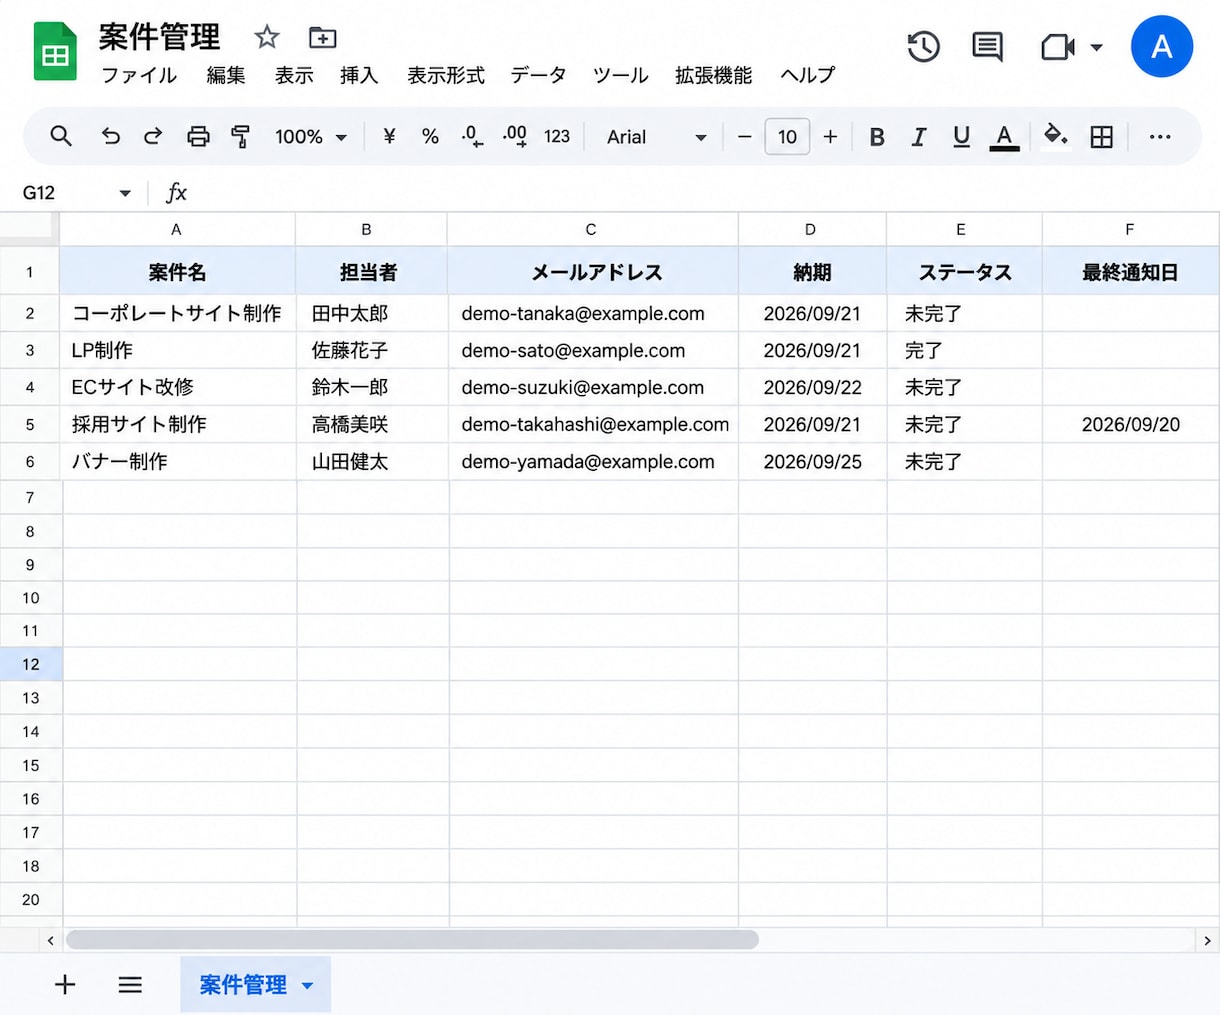
Task: Select cell コーポレートサイト制作
Action: (x=177, y=313)
